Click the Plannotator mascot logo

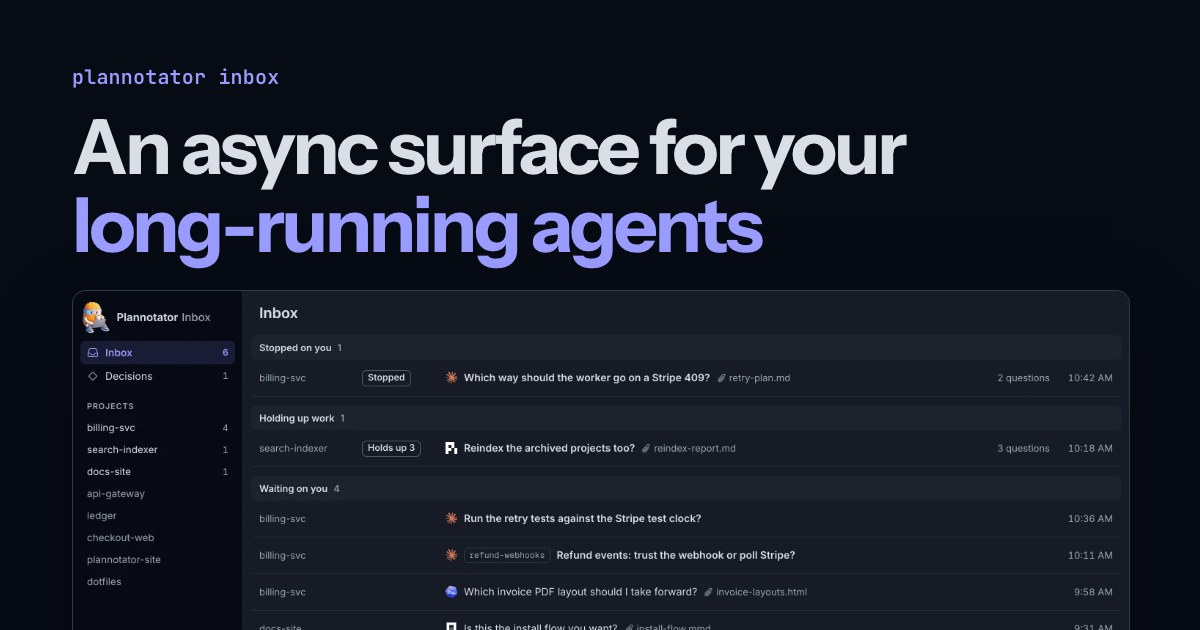point(95,317)
